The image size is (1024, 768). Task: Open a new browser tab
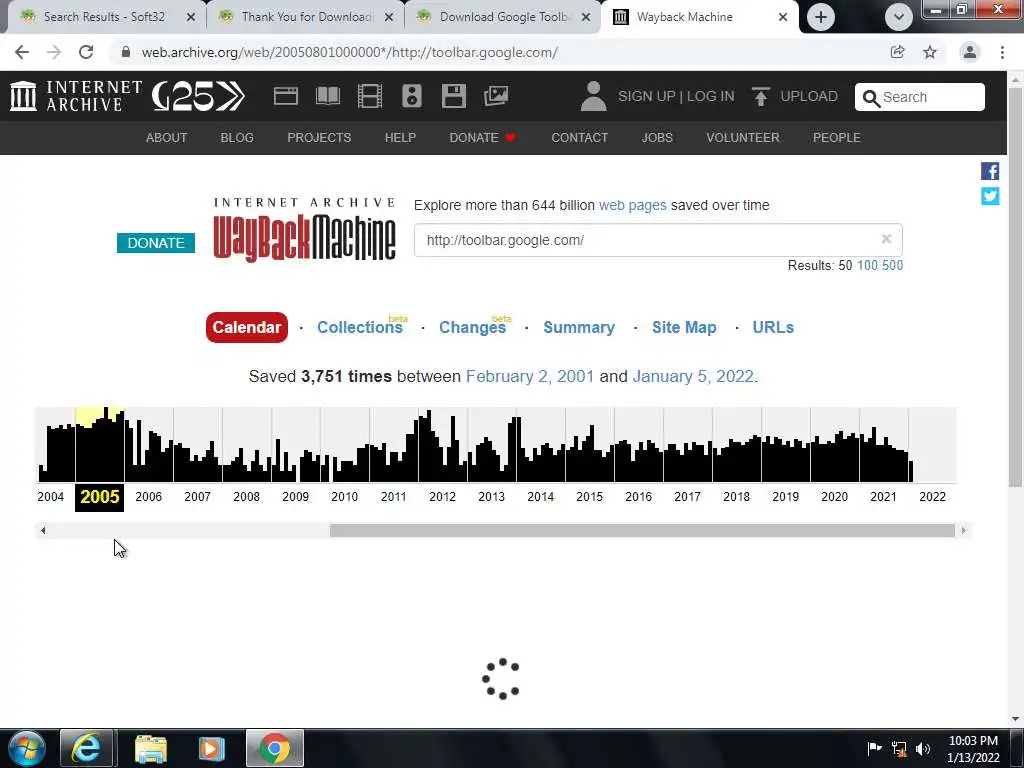coord(821,17)
